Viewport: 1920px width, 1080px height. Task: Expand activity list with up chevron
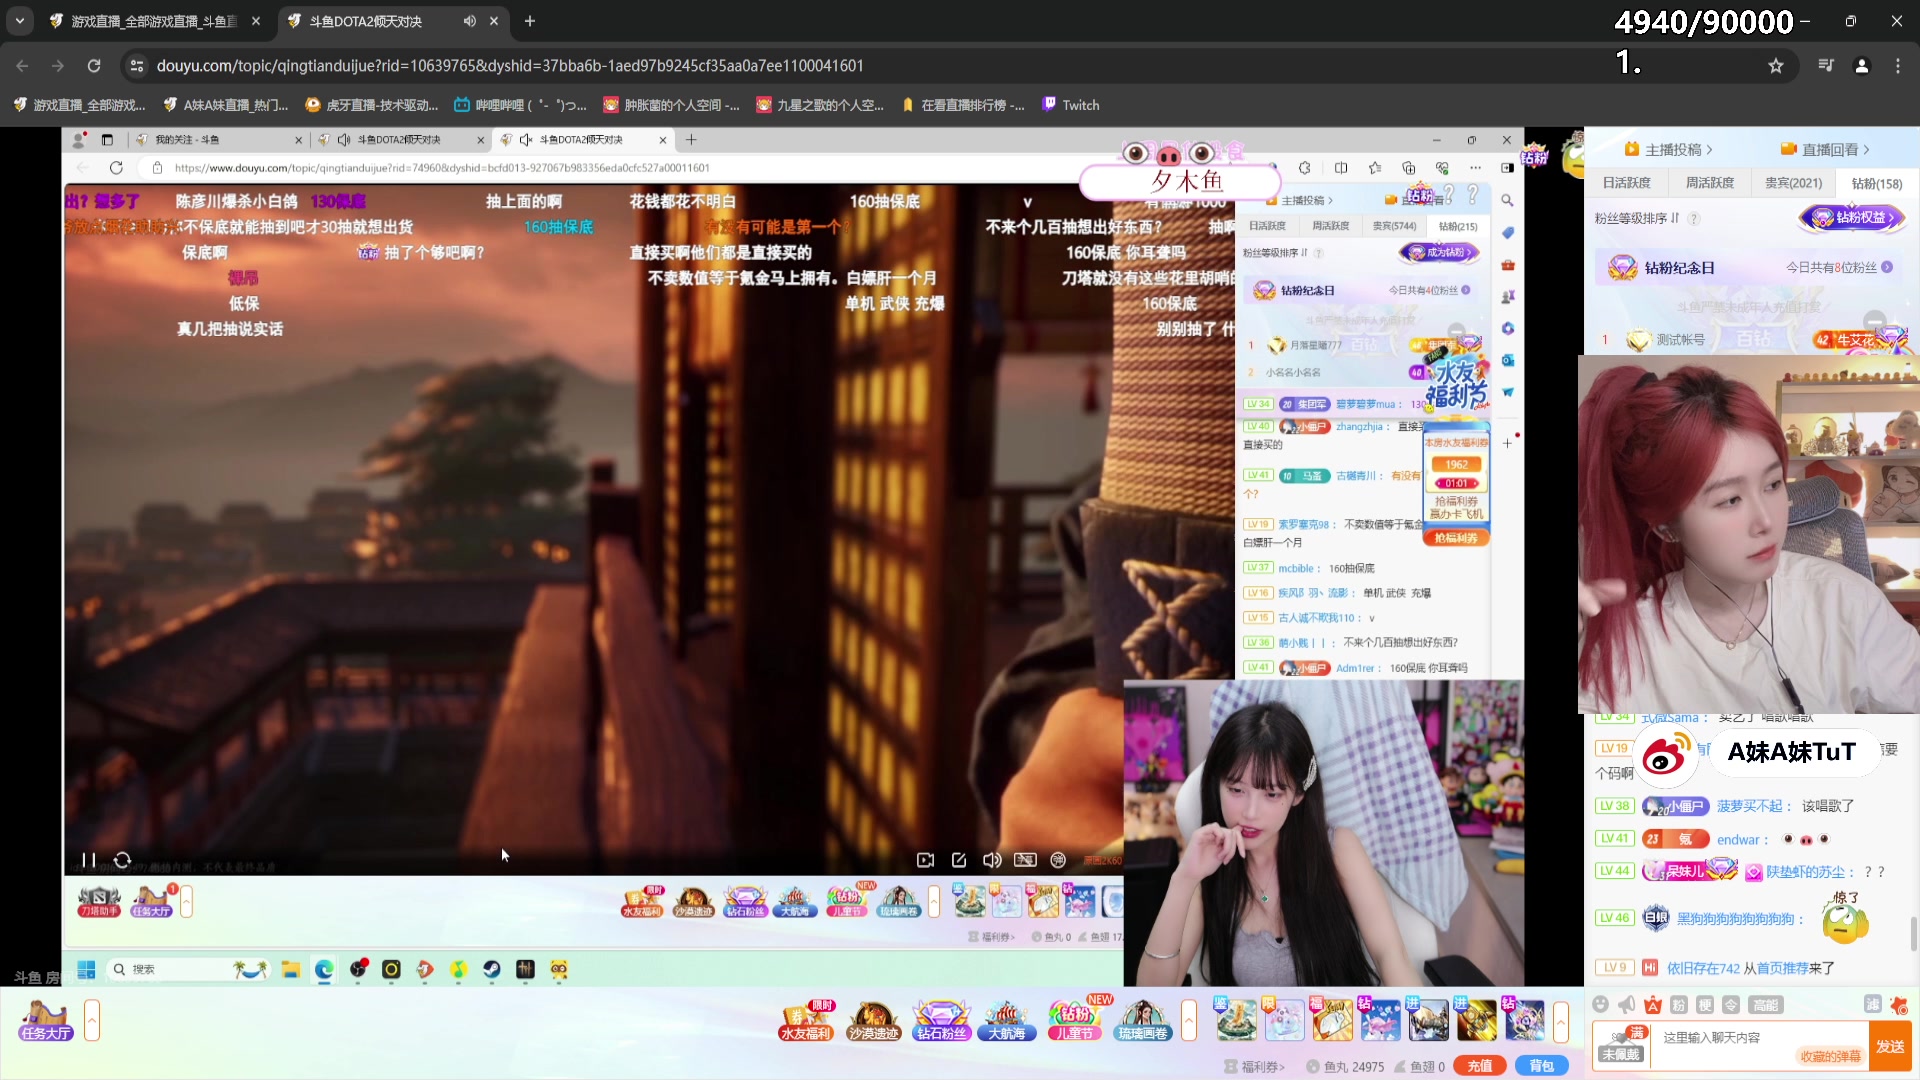(x=1189, y=1021)
